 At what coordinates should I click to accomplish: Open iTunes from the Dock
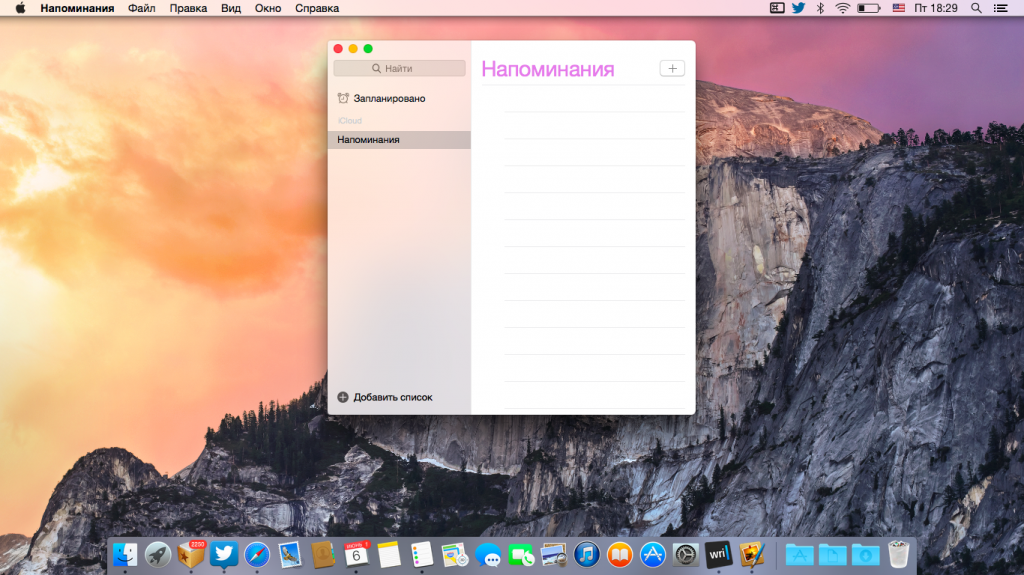click(x=587, y=554)
